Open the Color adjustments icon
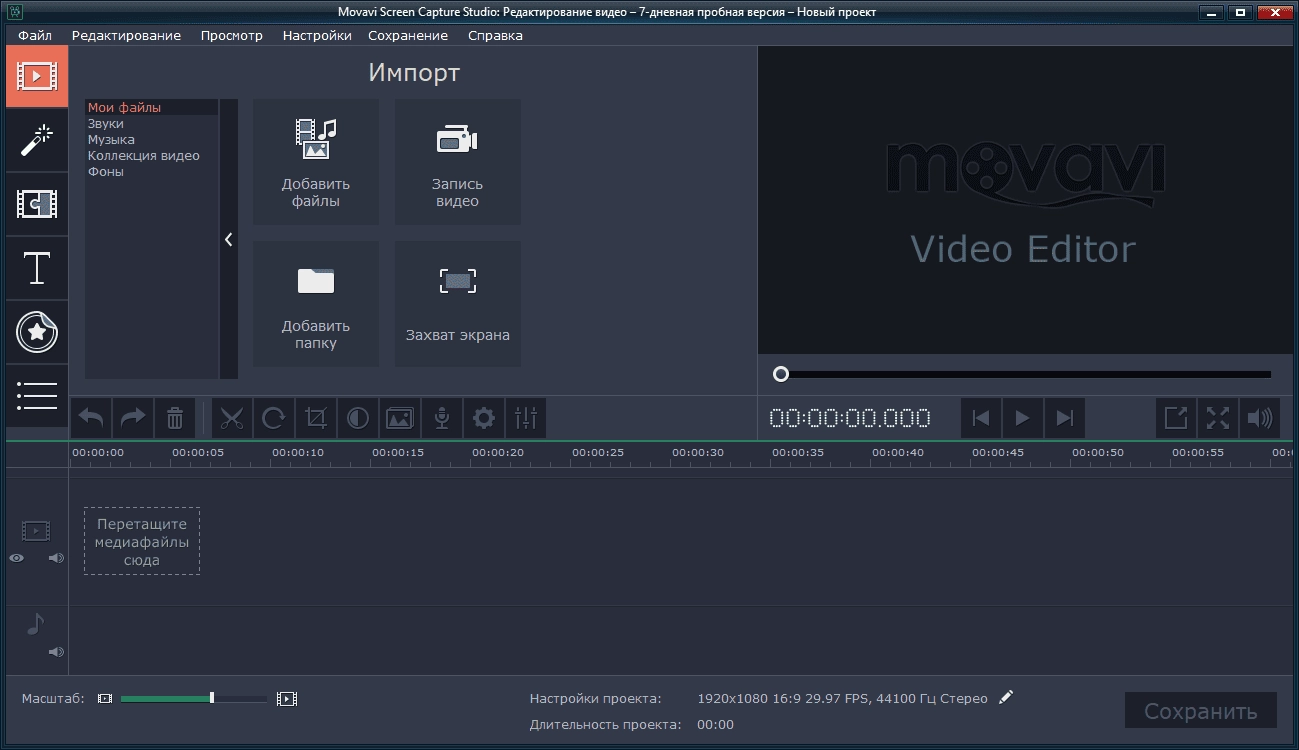Screen dimensions: 1299x750 point(358,418)
